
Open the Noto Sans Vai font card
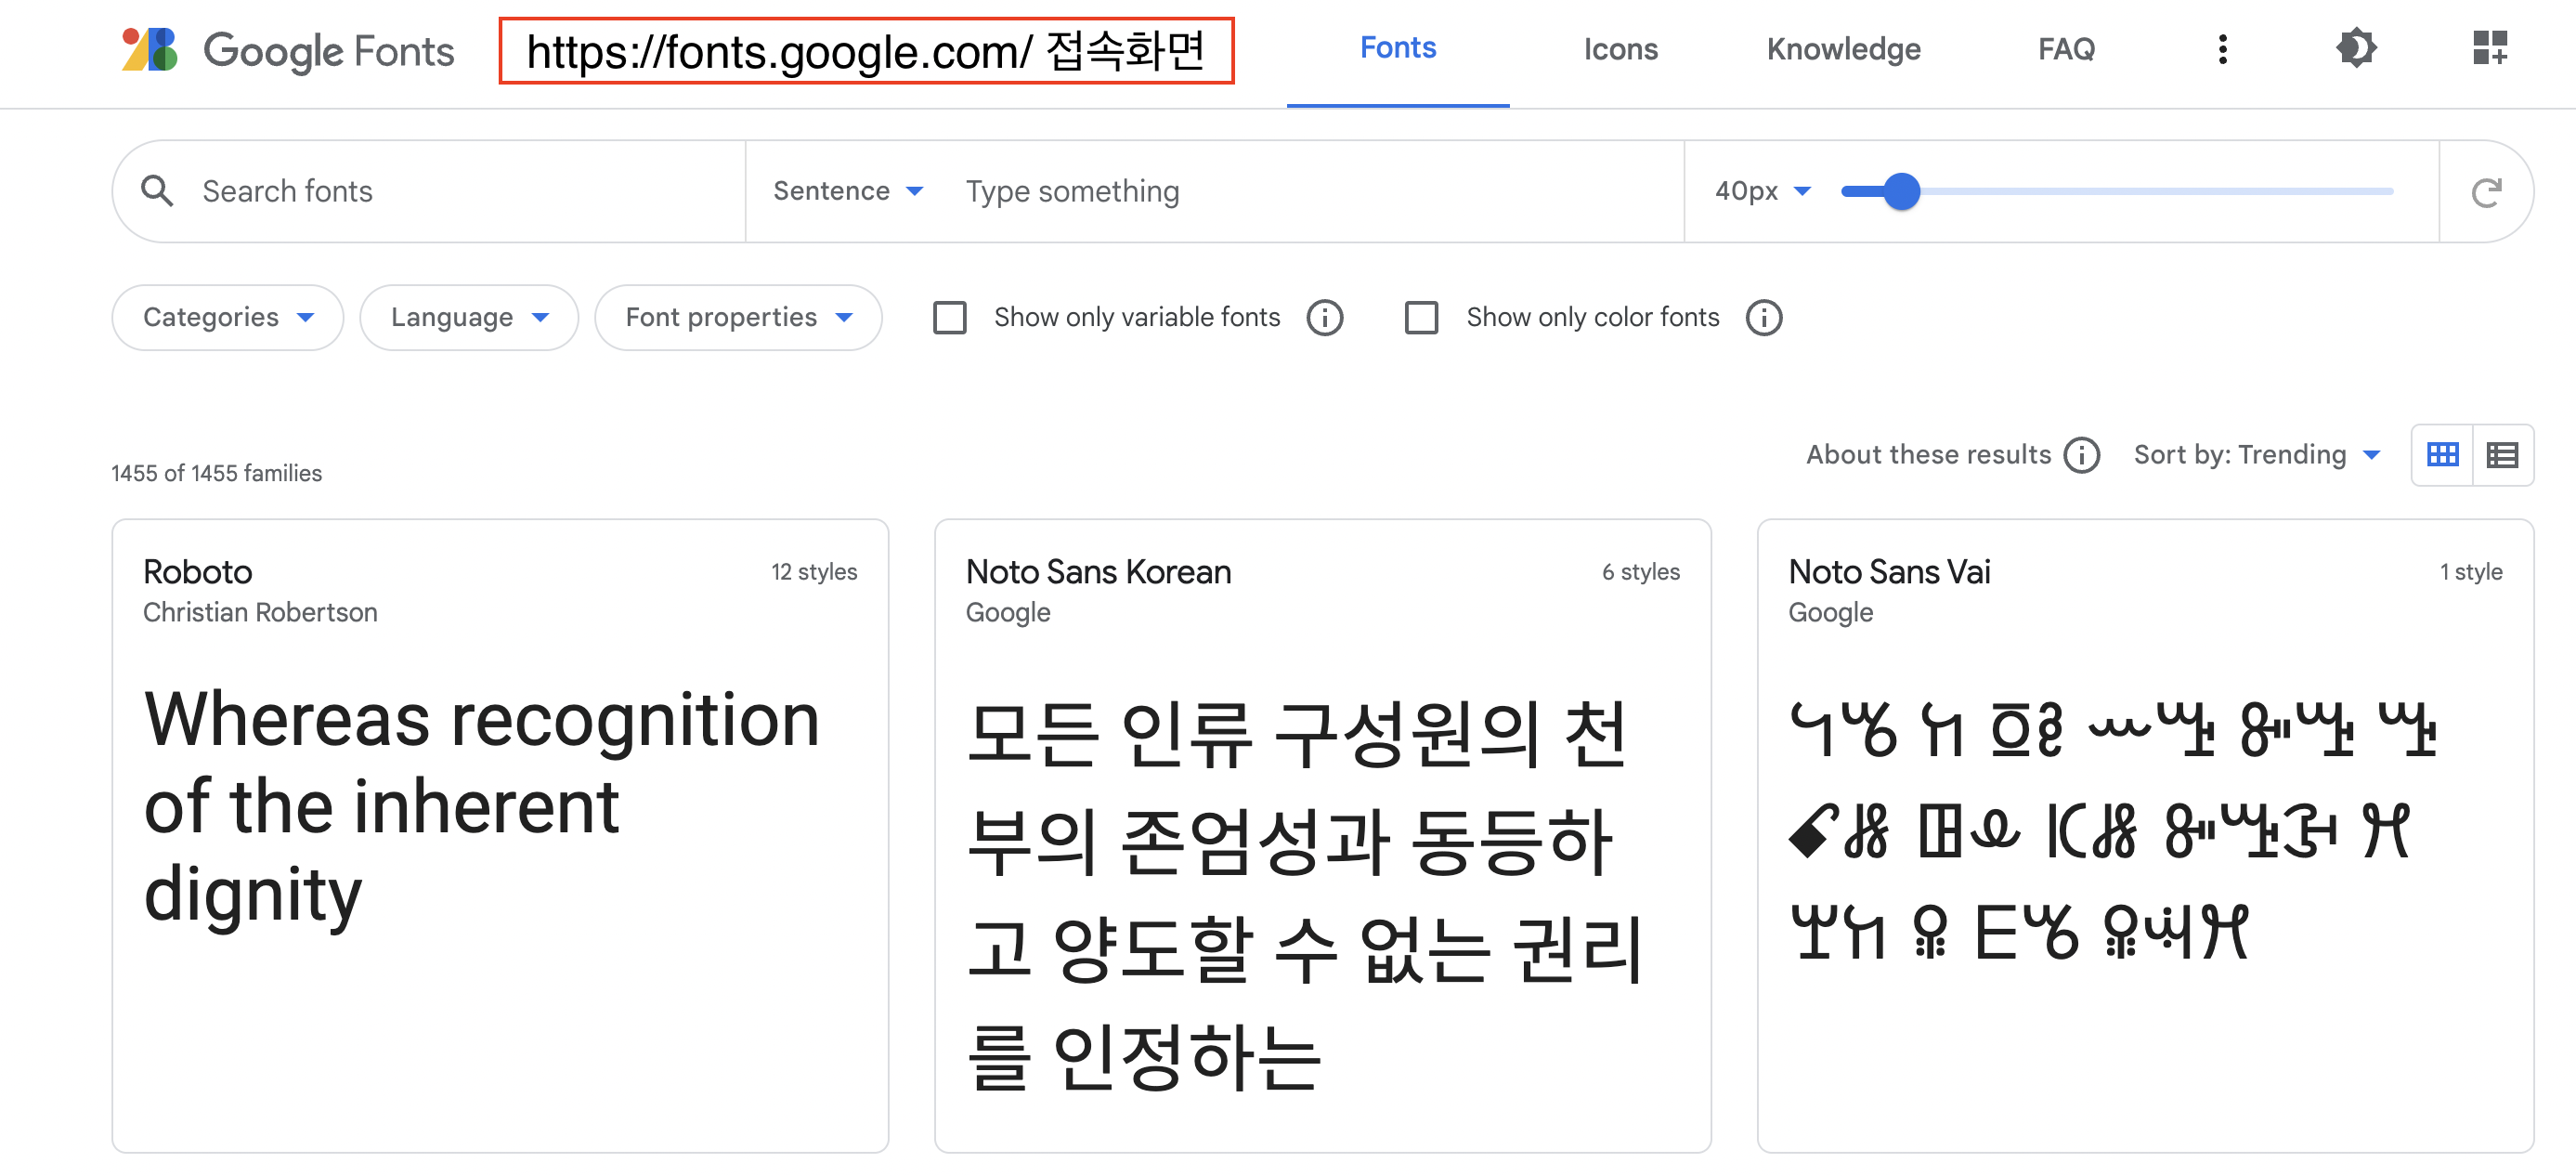click(x=2145, y=836)
